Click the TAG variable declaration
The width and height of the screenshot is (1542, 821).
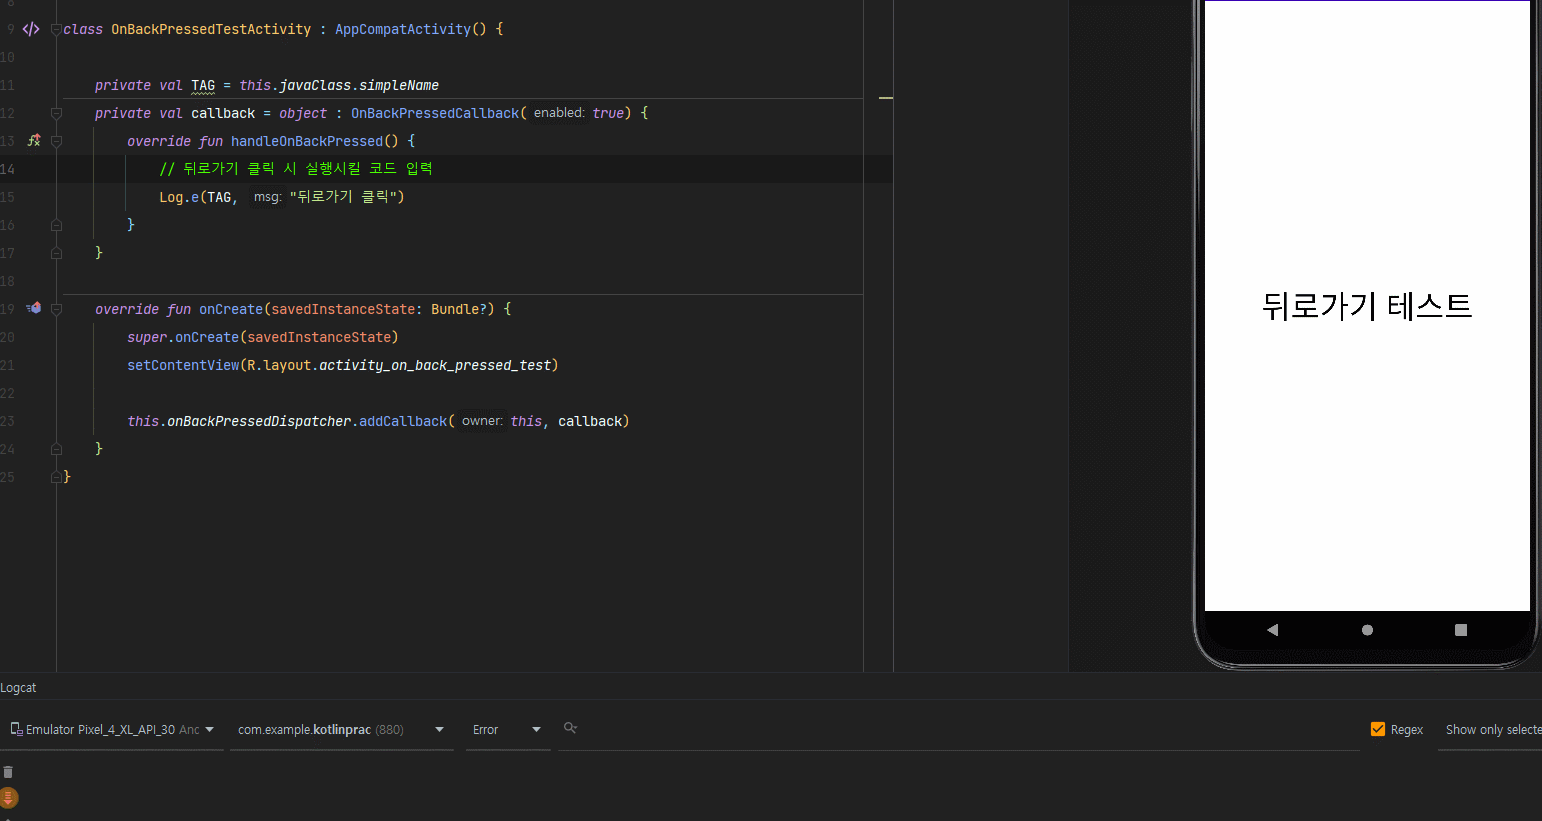(x=203, y=85)
